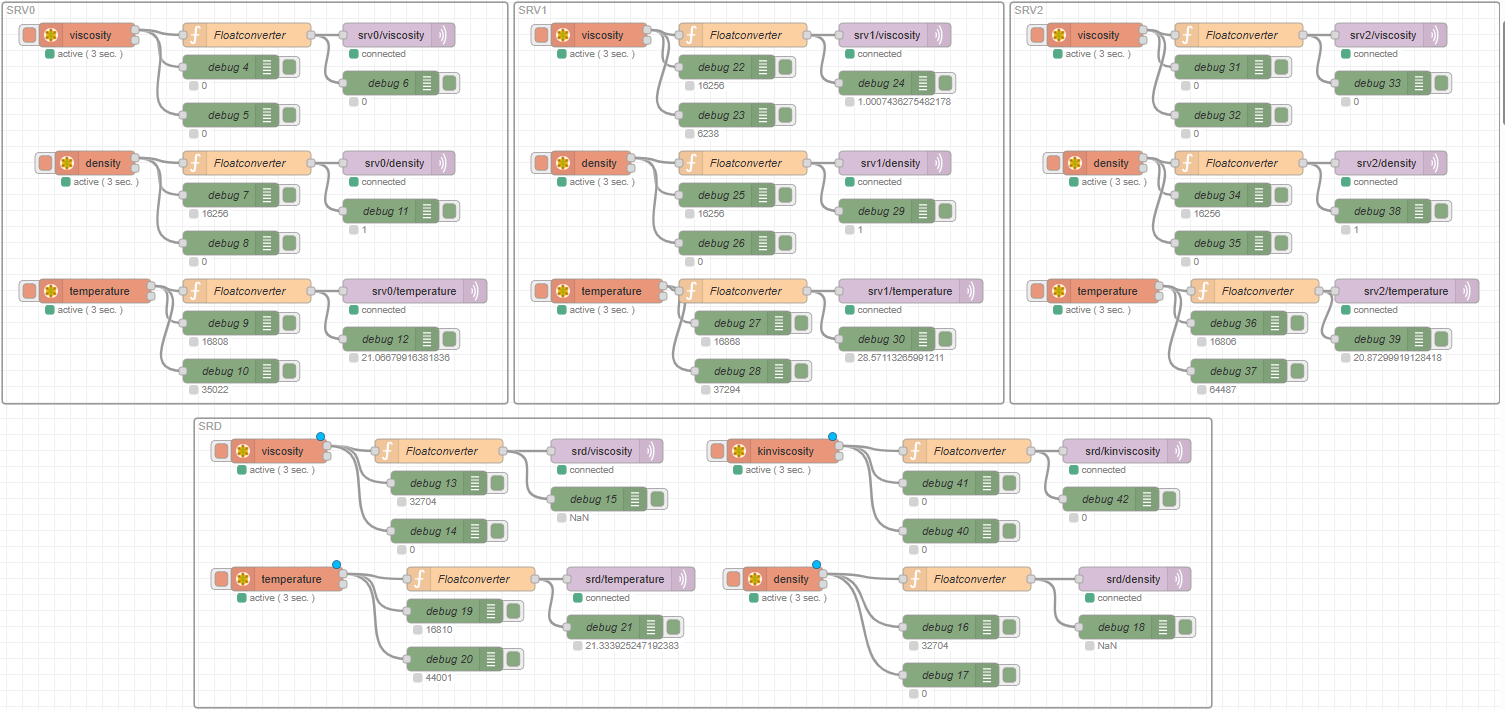Toggle debug 30 node button

(x=945, y=339)
